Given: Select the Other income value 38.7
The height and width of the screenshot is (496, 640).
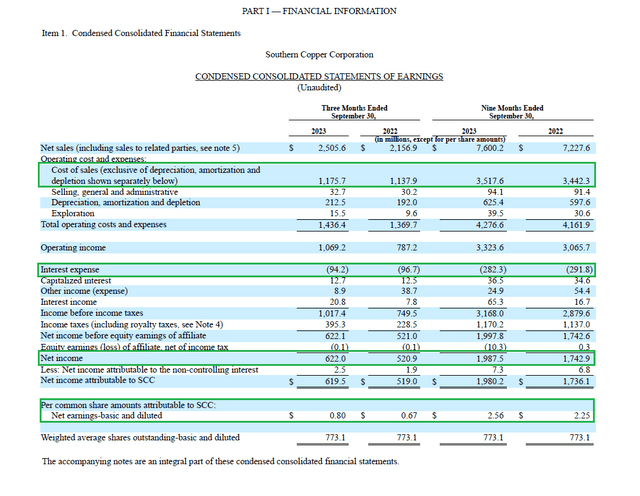Looking at the screenshot, I should coord(409,291).
